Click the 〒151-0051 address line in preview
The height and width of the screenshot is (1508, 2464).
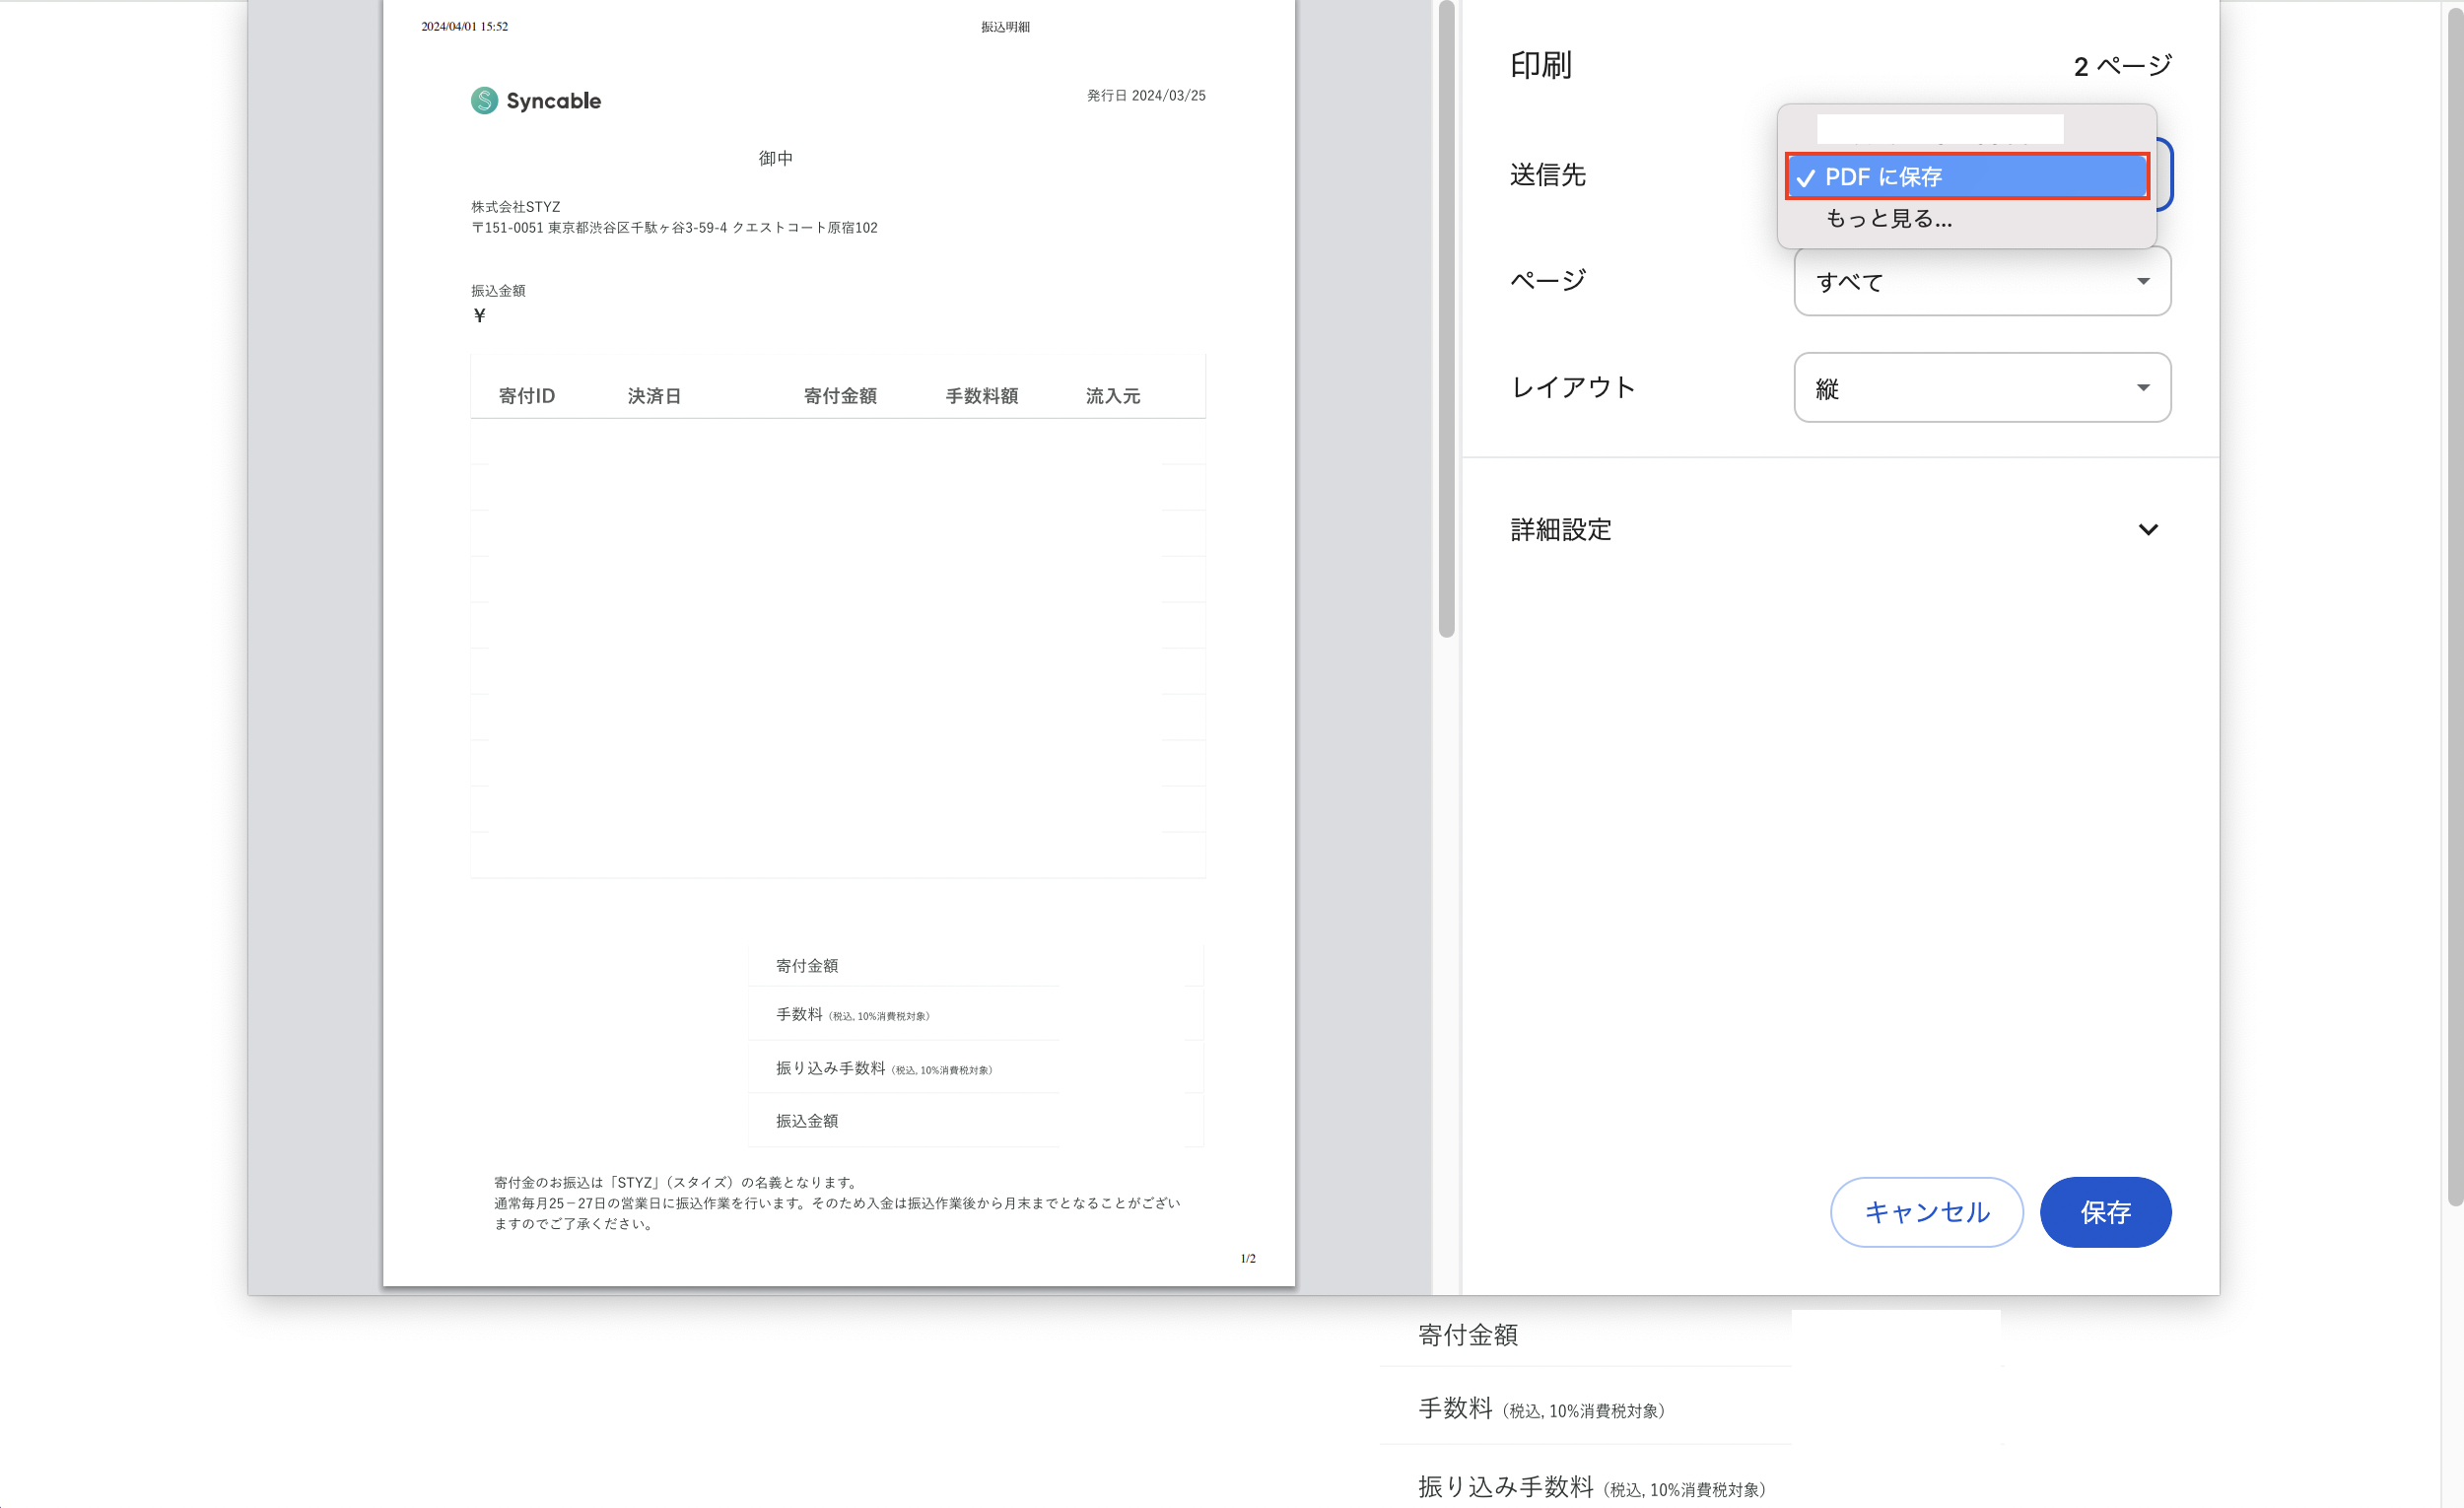pyautogui.click(x=674, y=228)
